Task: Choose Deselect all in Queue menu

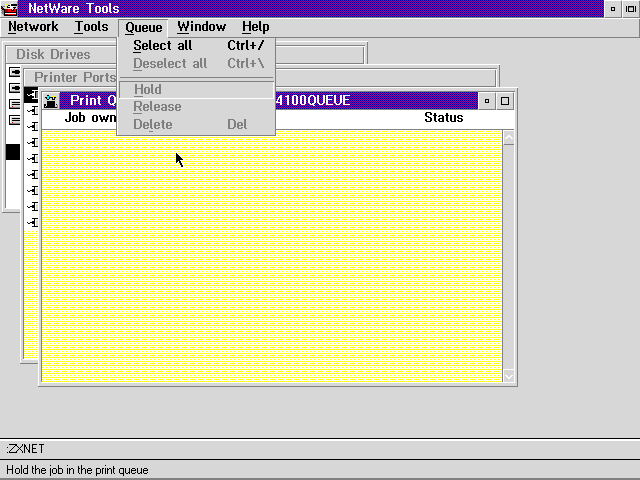Action: coord(196,64)
